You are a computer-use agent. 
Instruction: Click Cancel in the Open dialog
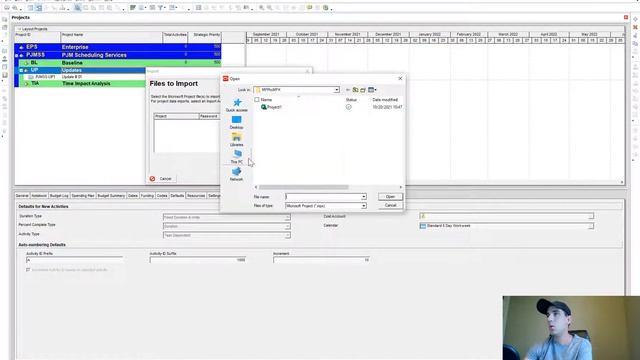(390, 205)
